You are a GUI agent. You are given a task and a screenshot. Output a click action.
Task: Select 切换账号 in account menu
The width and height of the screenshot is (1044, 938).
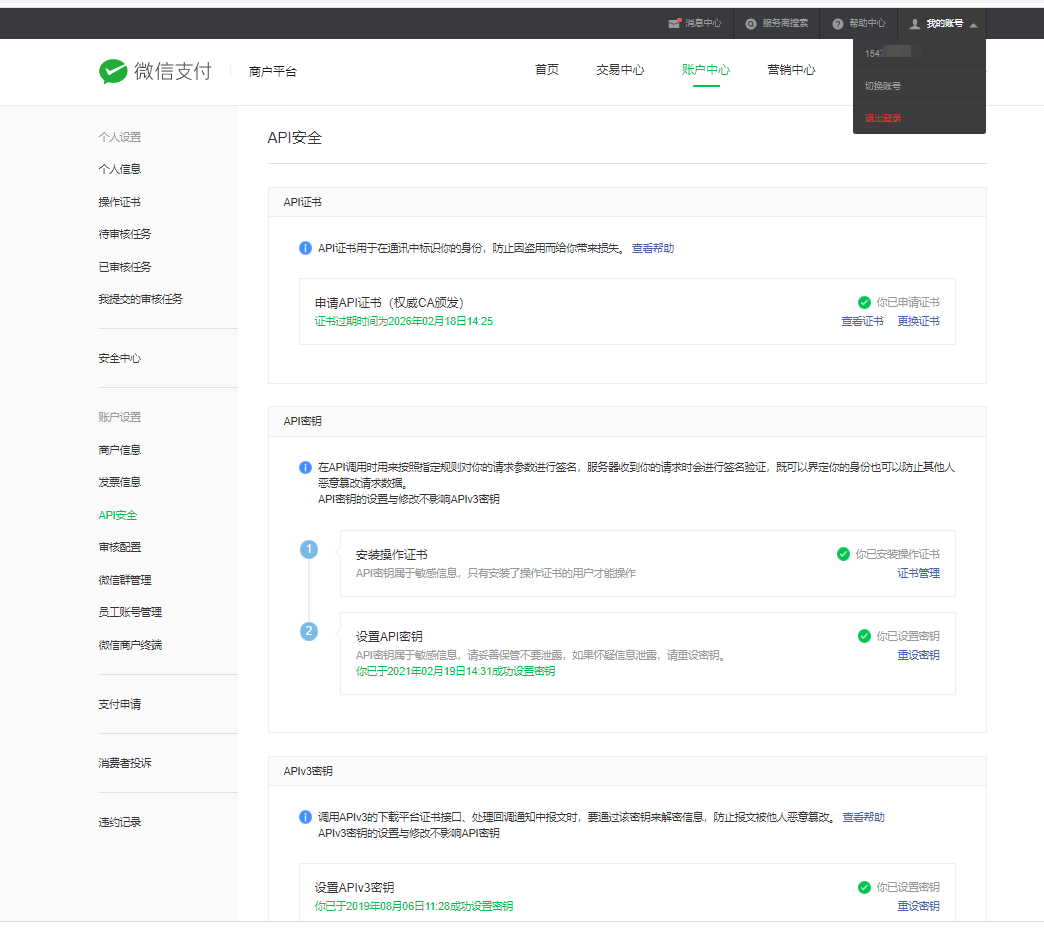click(x=883, y=86)
